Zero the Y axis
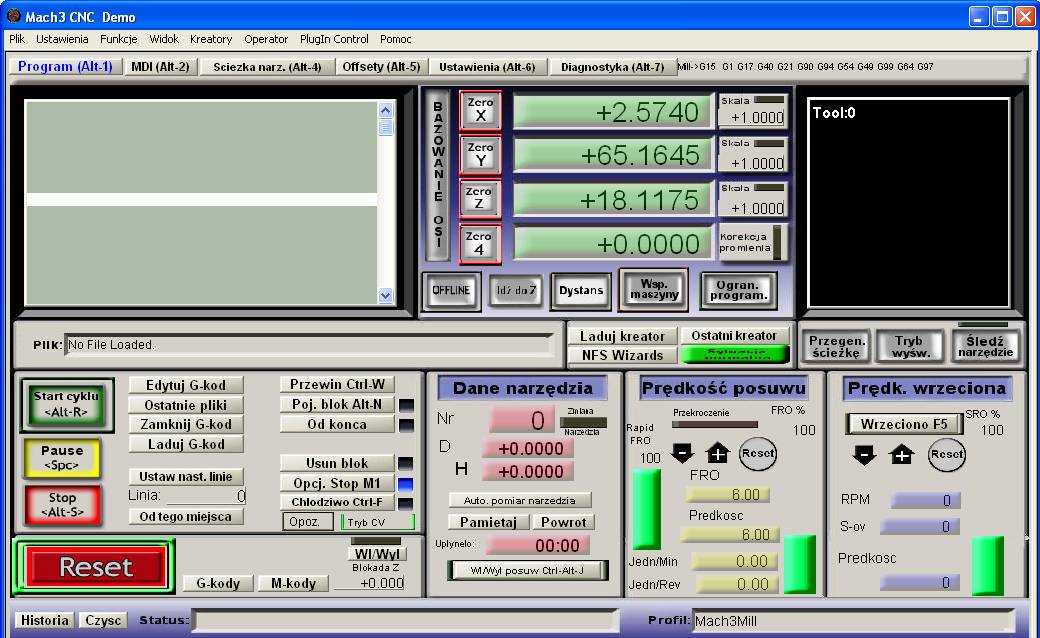1040x638 pixels. [480, 155]
